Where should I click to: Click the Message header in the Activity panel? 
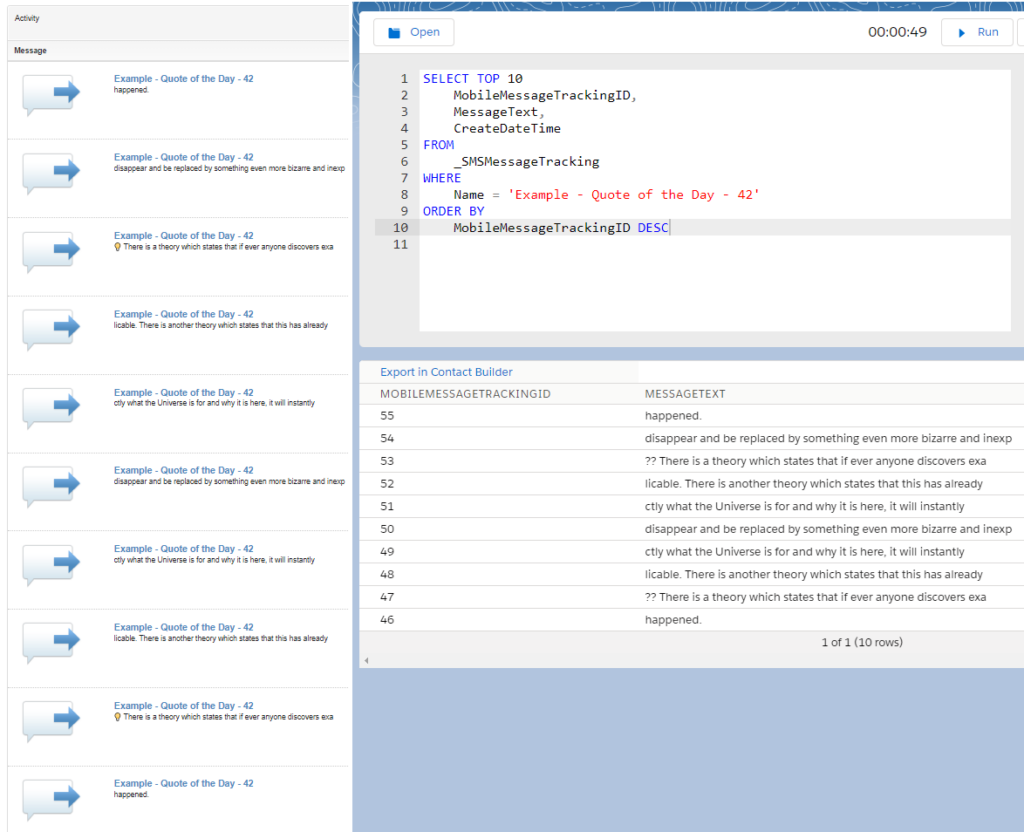click(30, 50)
